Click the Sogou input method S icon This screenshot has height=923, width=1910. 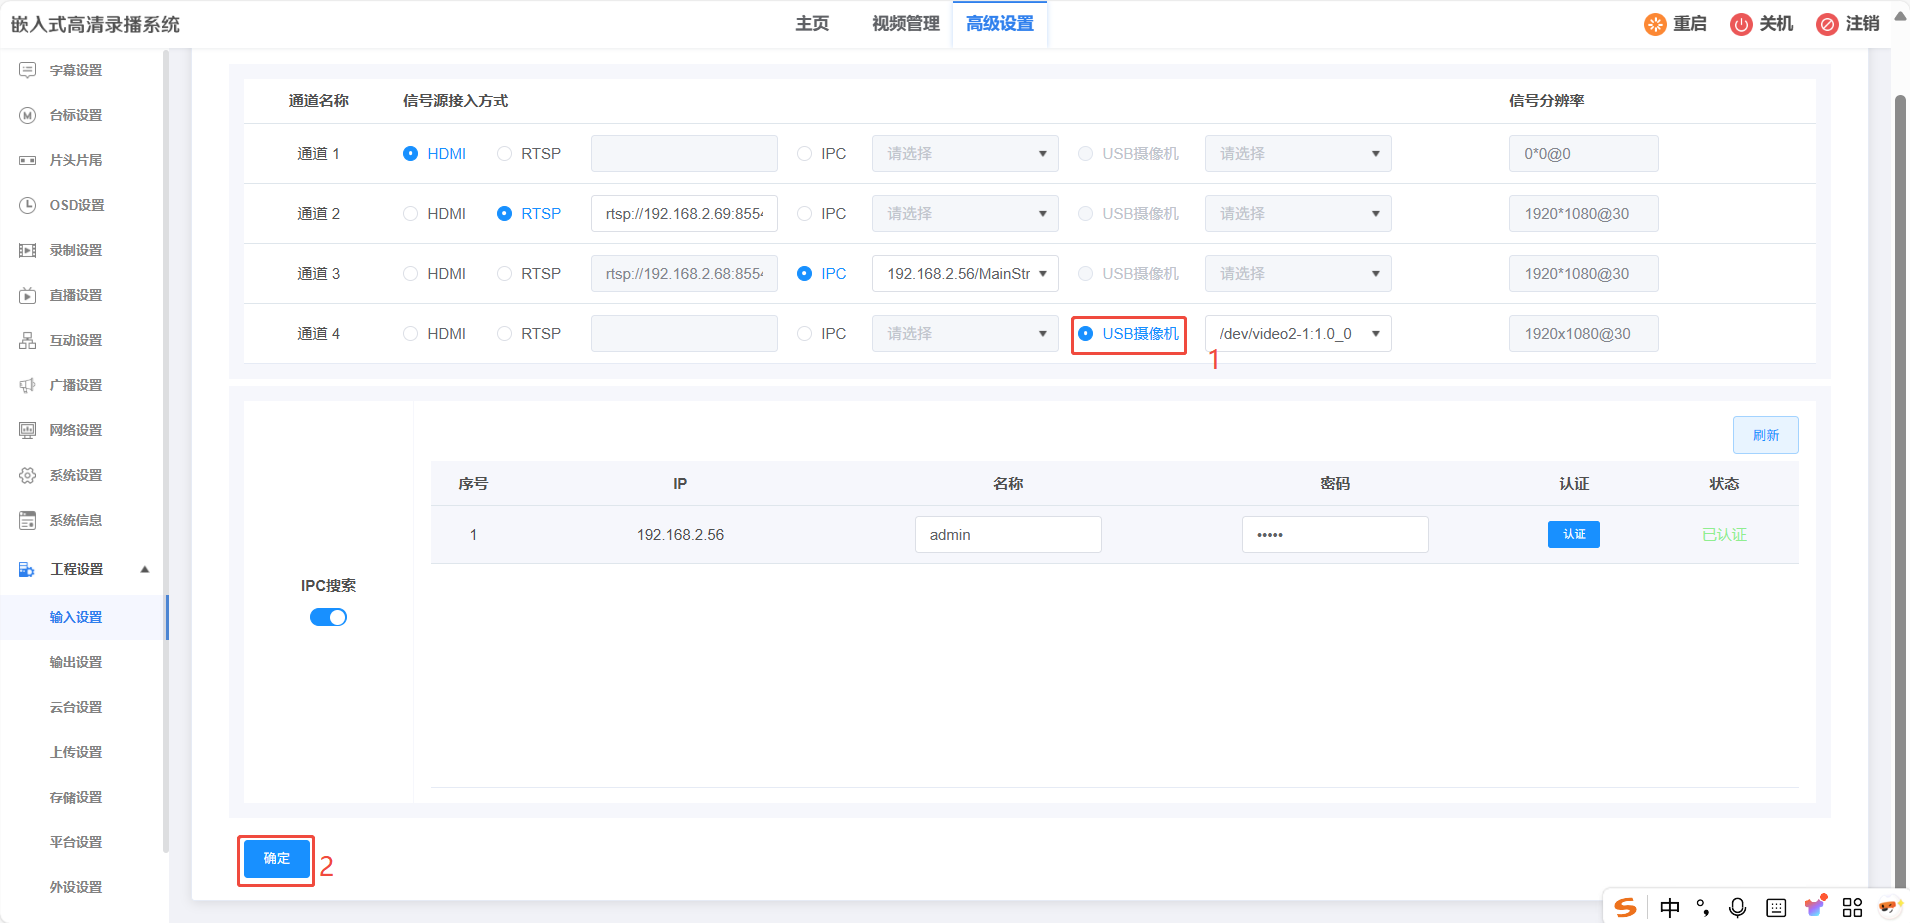(x=1626, y=907)
